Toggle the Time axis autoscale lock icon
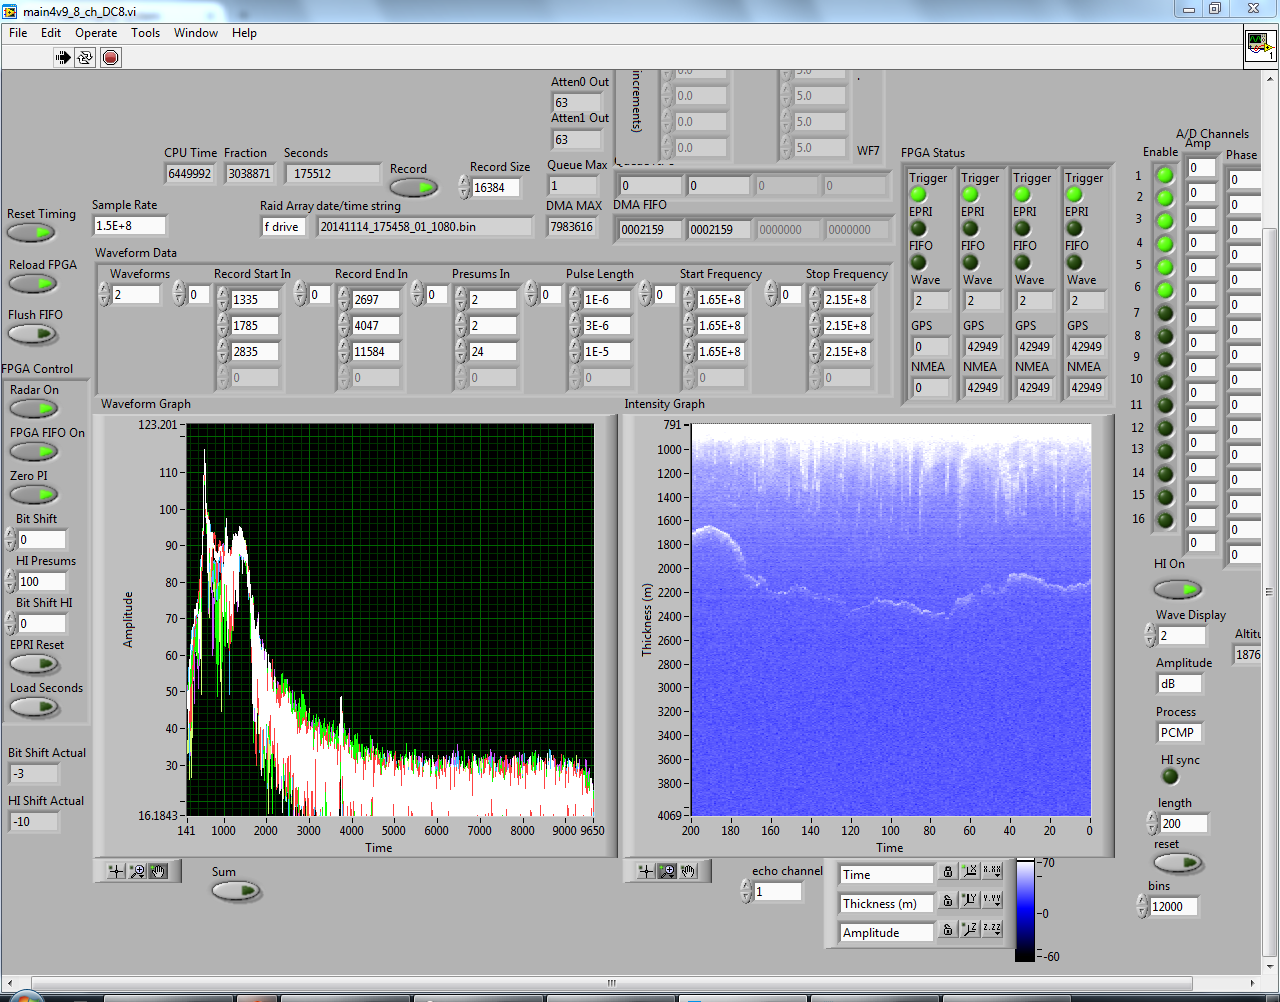The image size is (1280, 1002). tap(947, 872)
